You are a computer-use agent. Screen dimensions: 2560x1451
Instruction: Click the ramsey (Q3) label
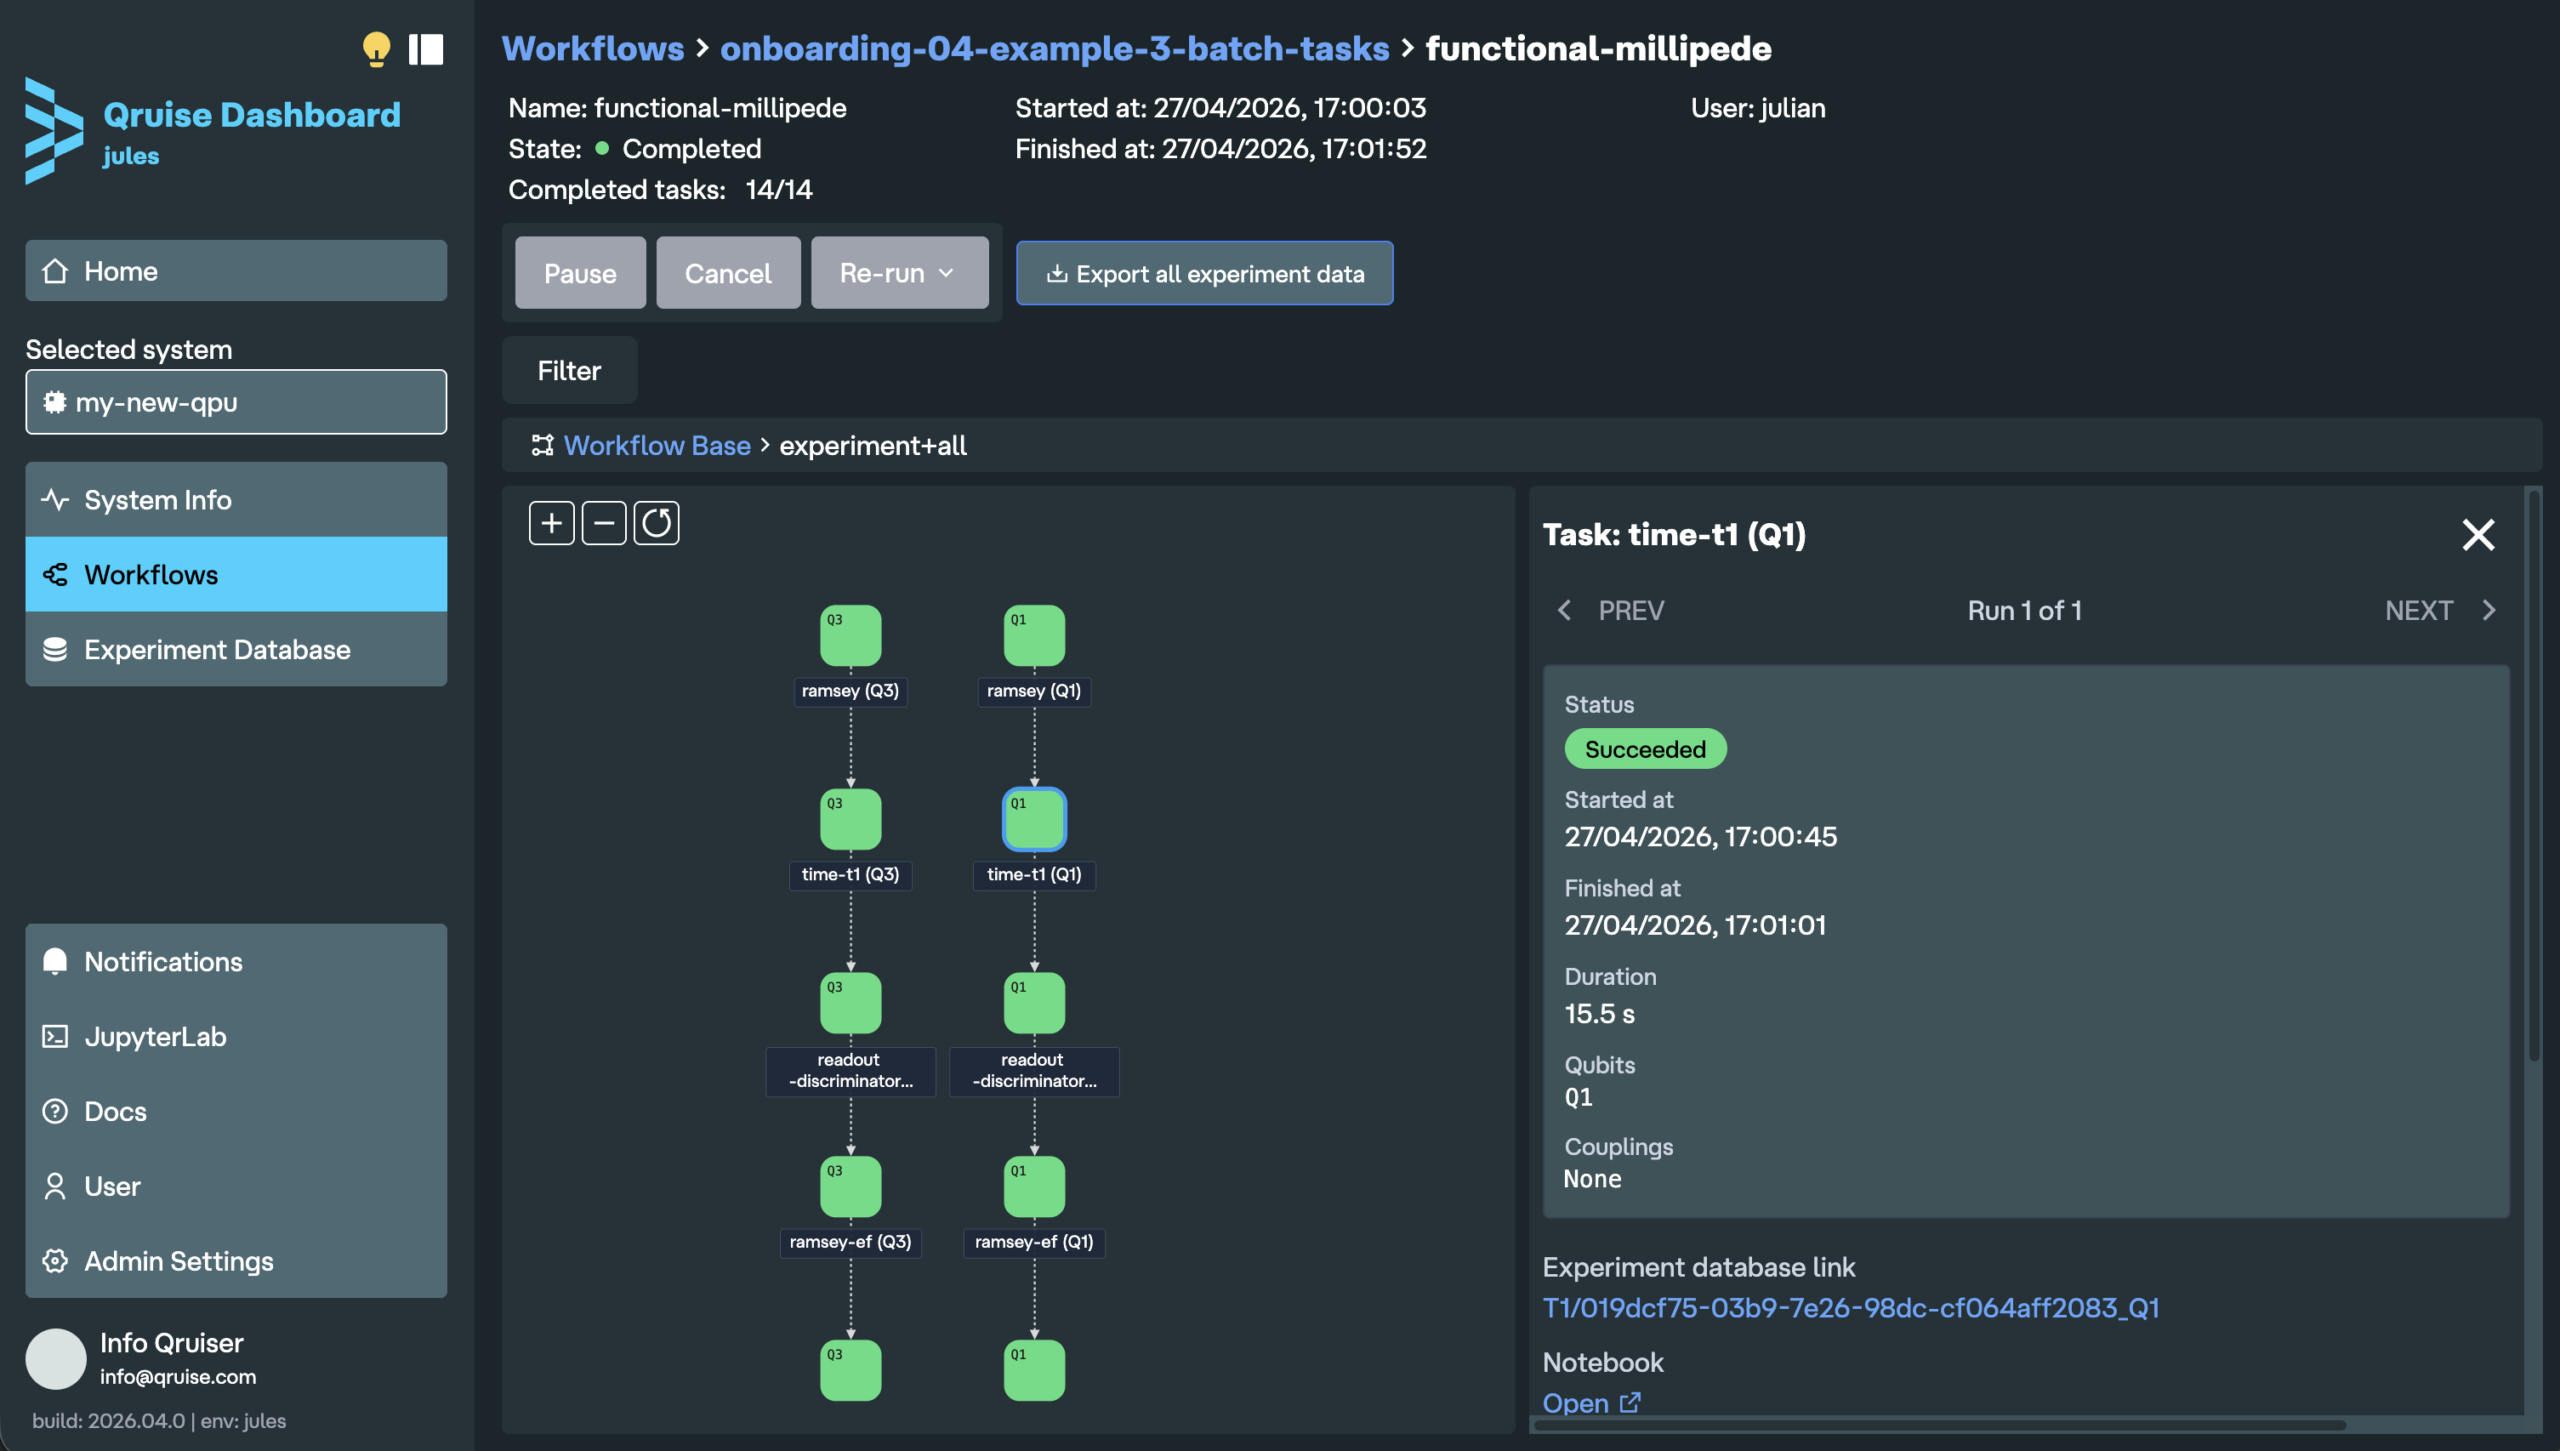coord(850,691)
